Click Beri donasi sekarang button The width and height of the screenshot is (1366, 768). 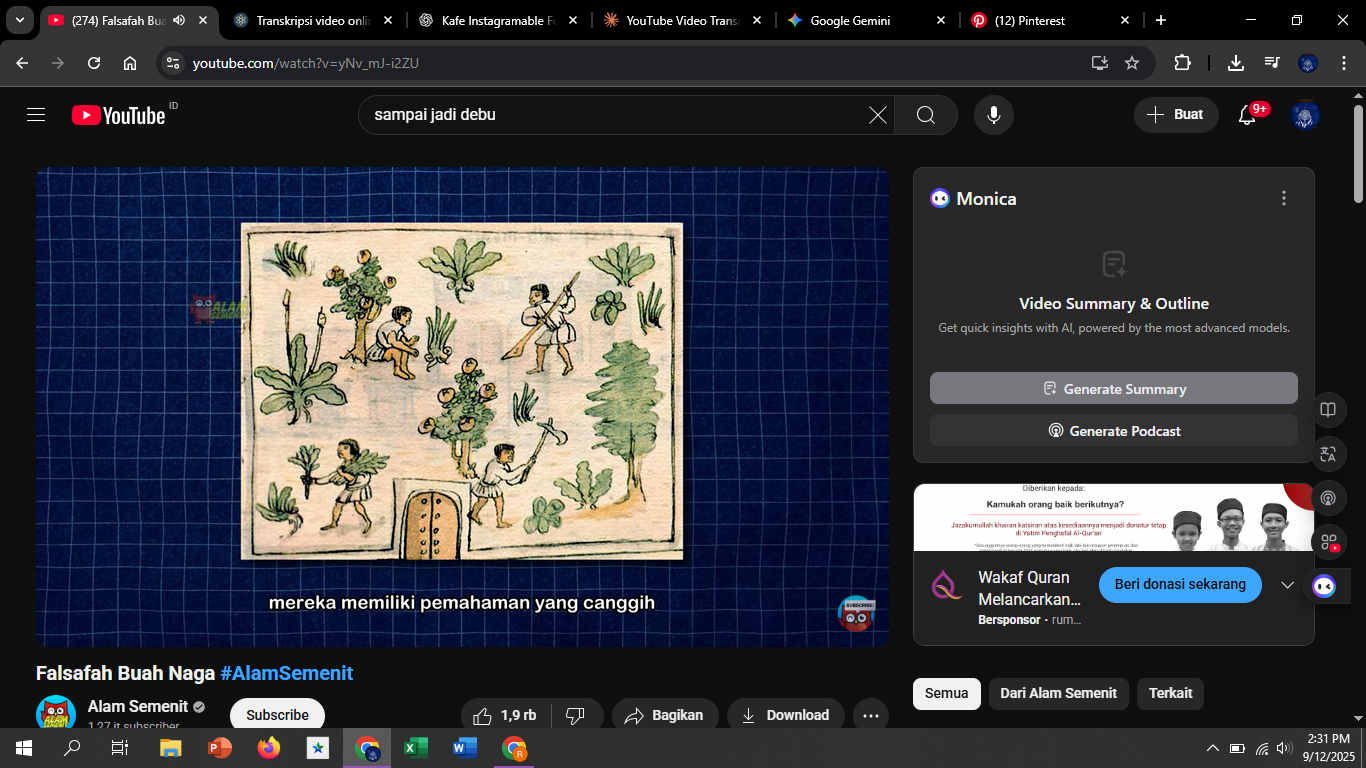pos(1181,584)
